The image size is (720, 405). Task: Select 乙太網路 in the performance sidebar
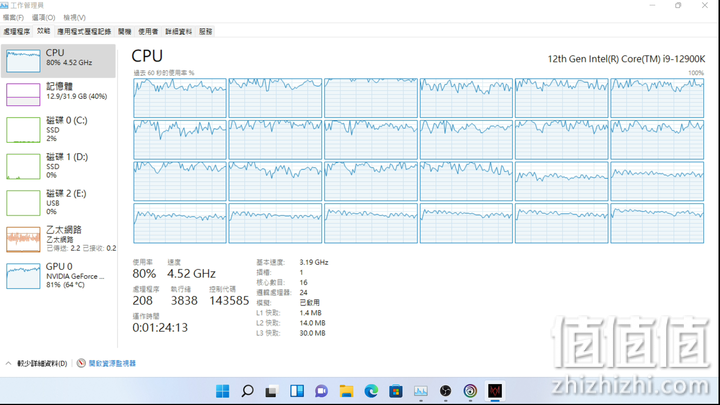pos(58,239)
